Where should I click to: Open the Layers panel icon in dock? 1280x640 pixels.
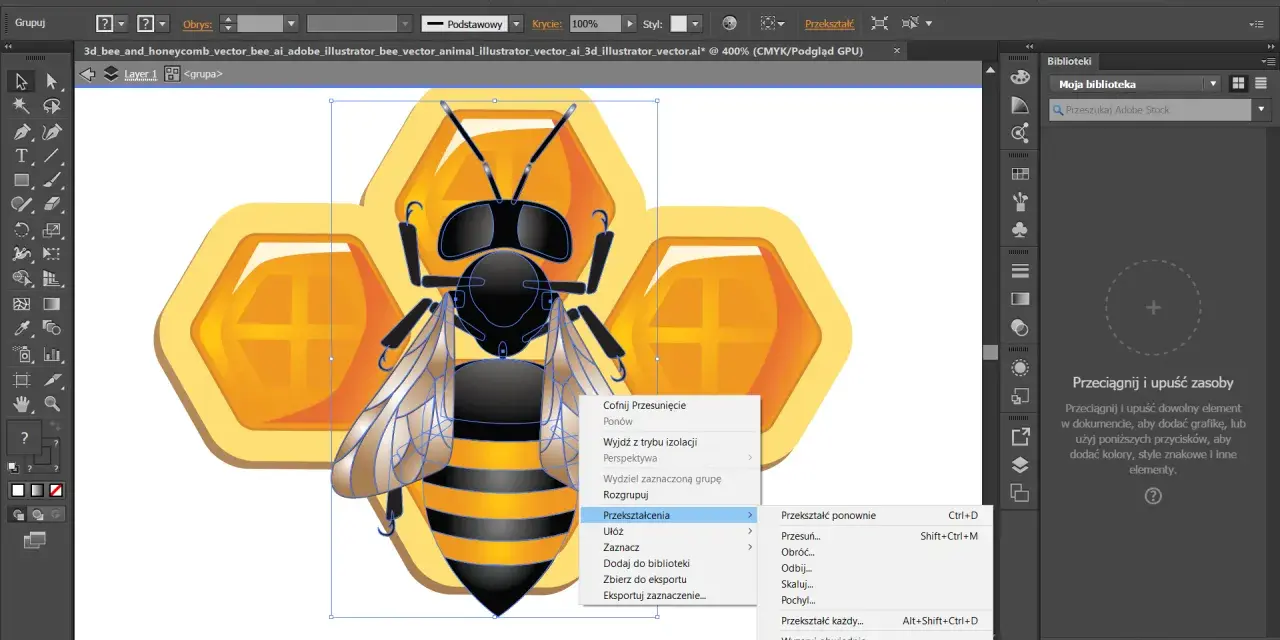click(x=1020, y=465)
